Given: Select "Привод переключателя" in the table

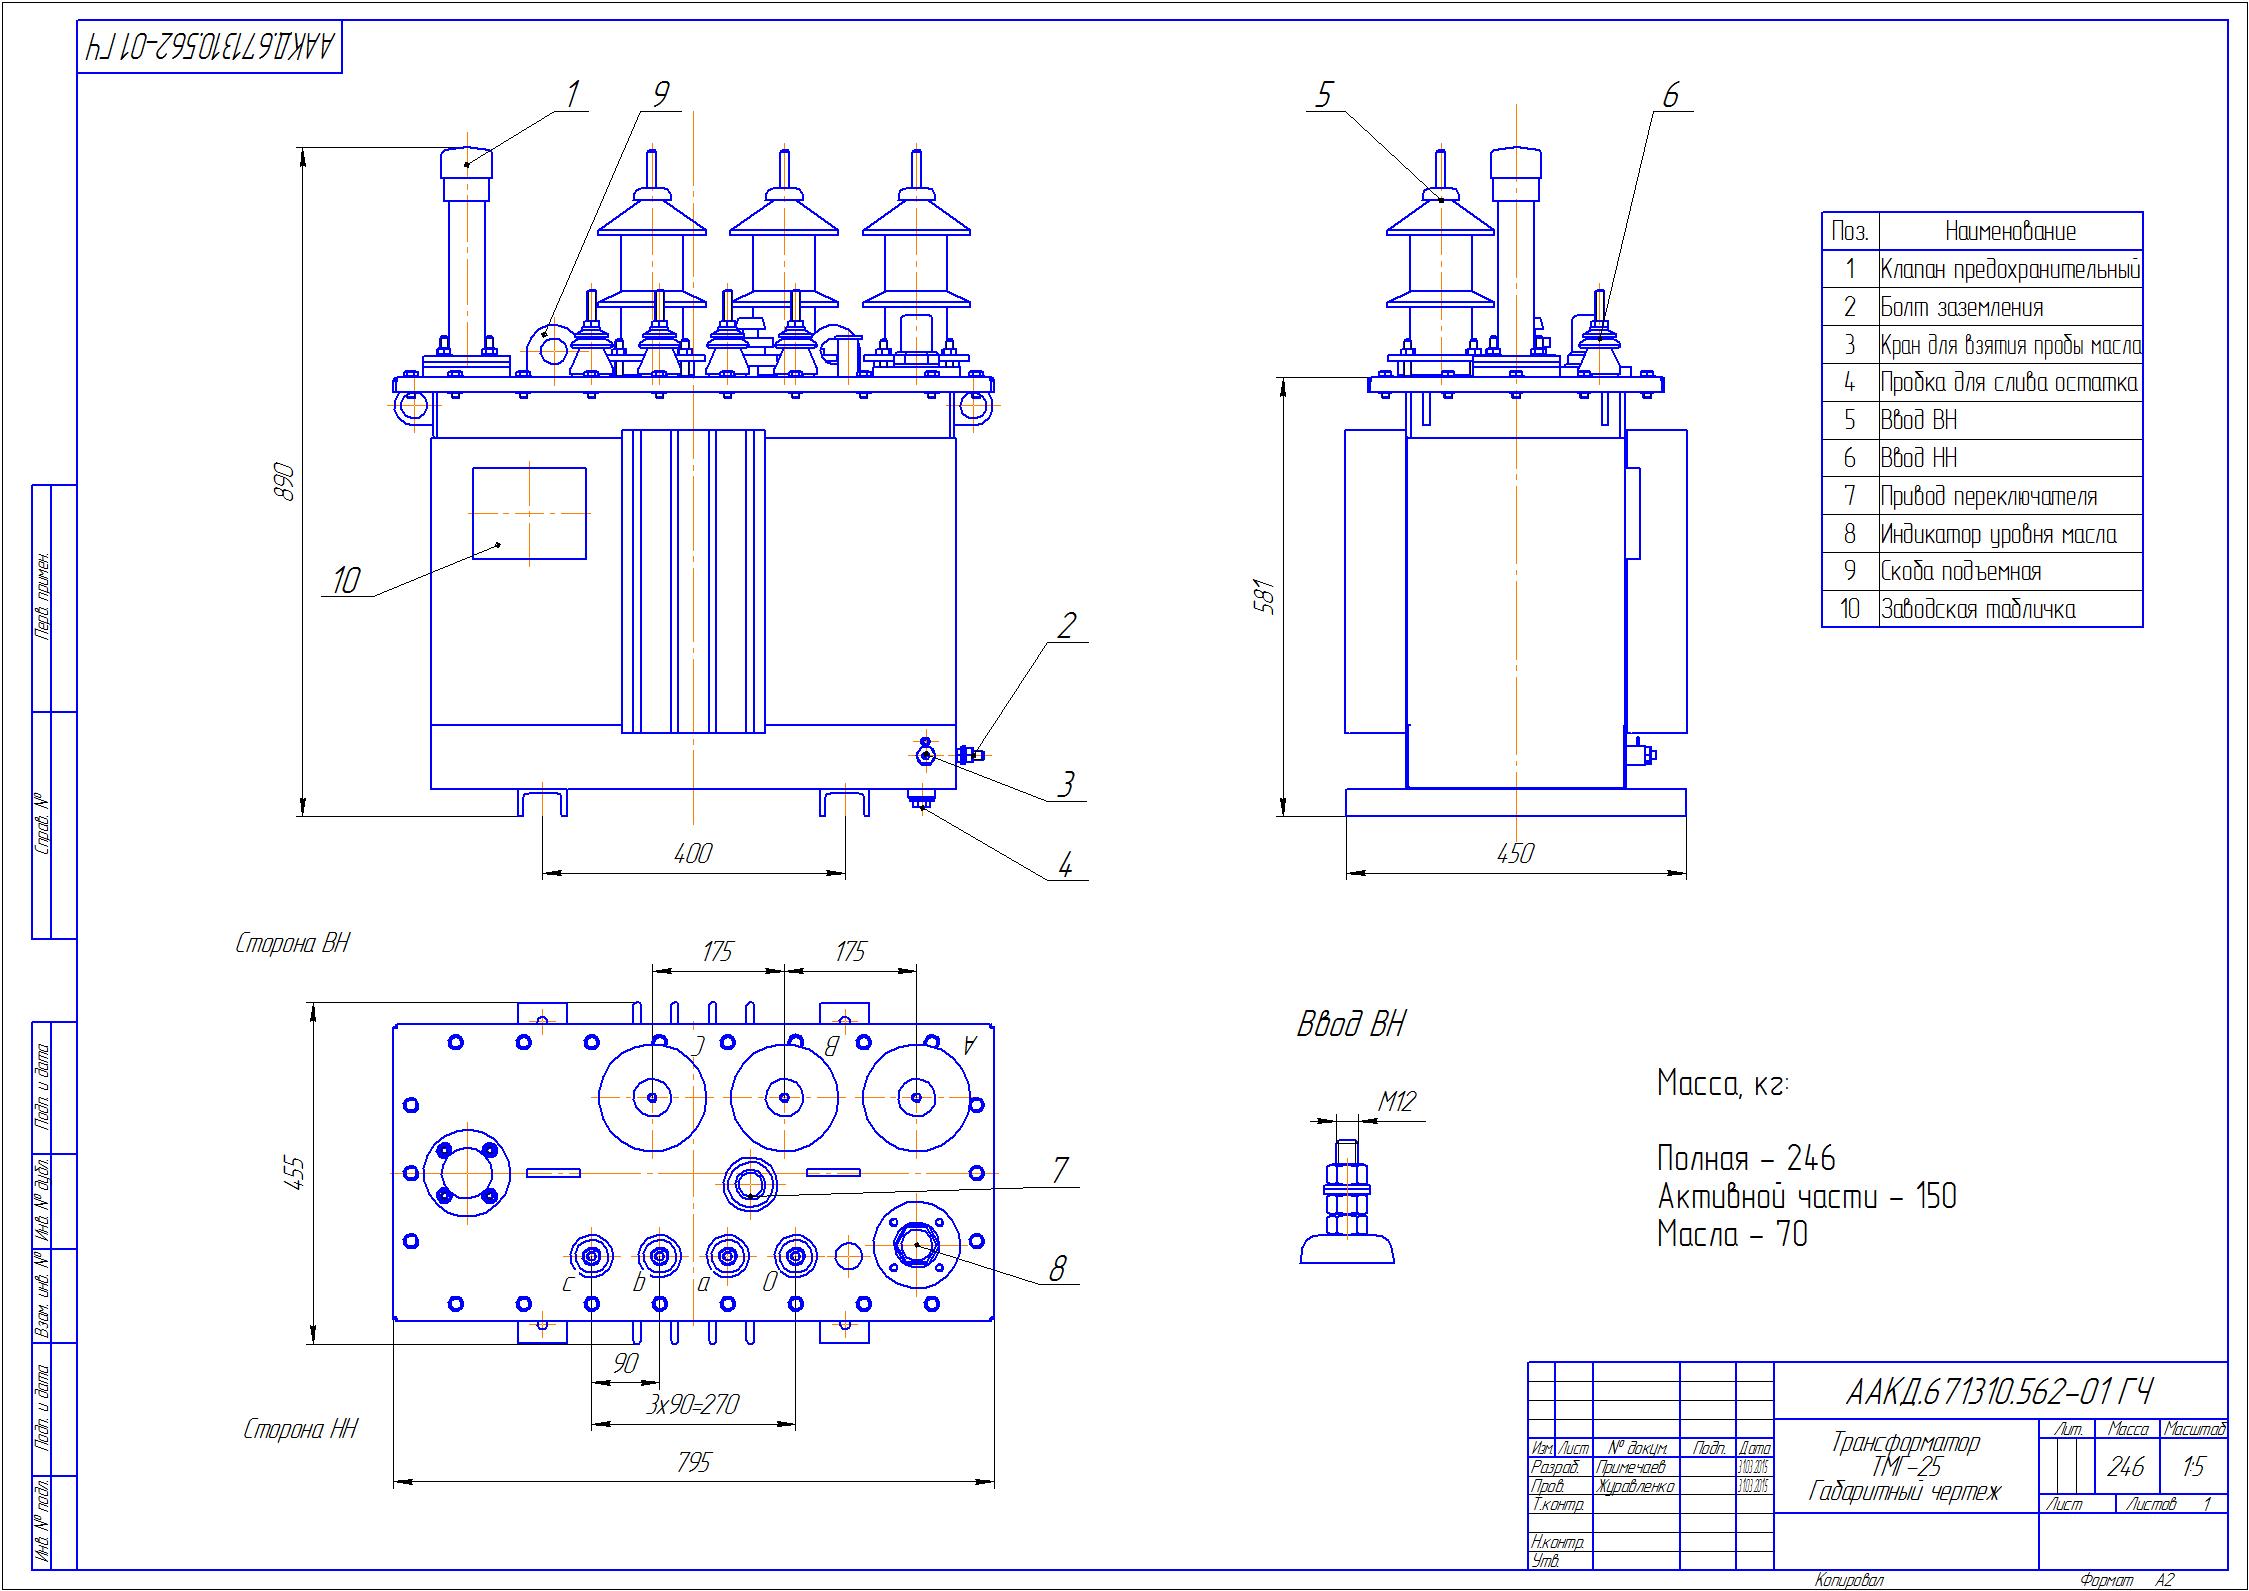Looking at the screenshot, I should pos(1982,496).
